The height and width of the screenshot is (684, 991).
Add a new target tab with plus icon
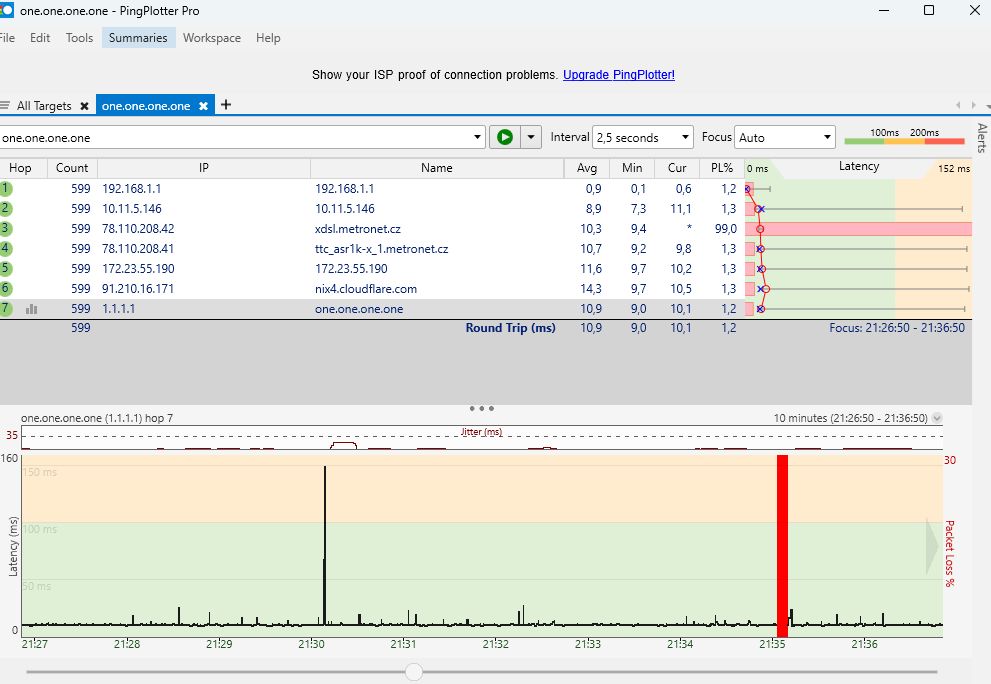point(226,105)
